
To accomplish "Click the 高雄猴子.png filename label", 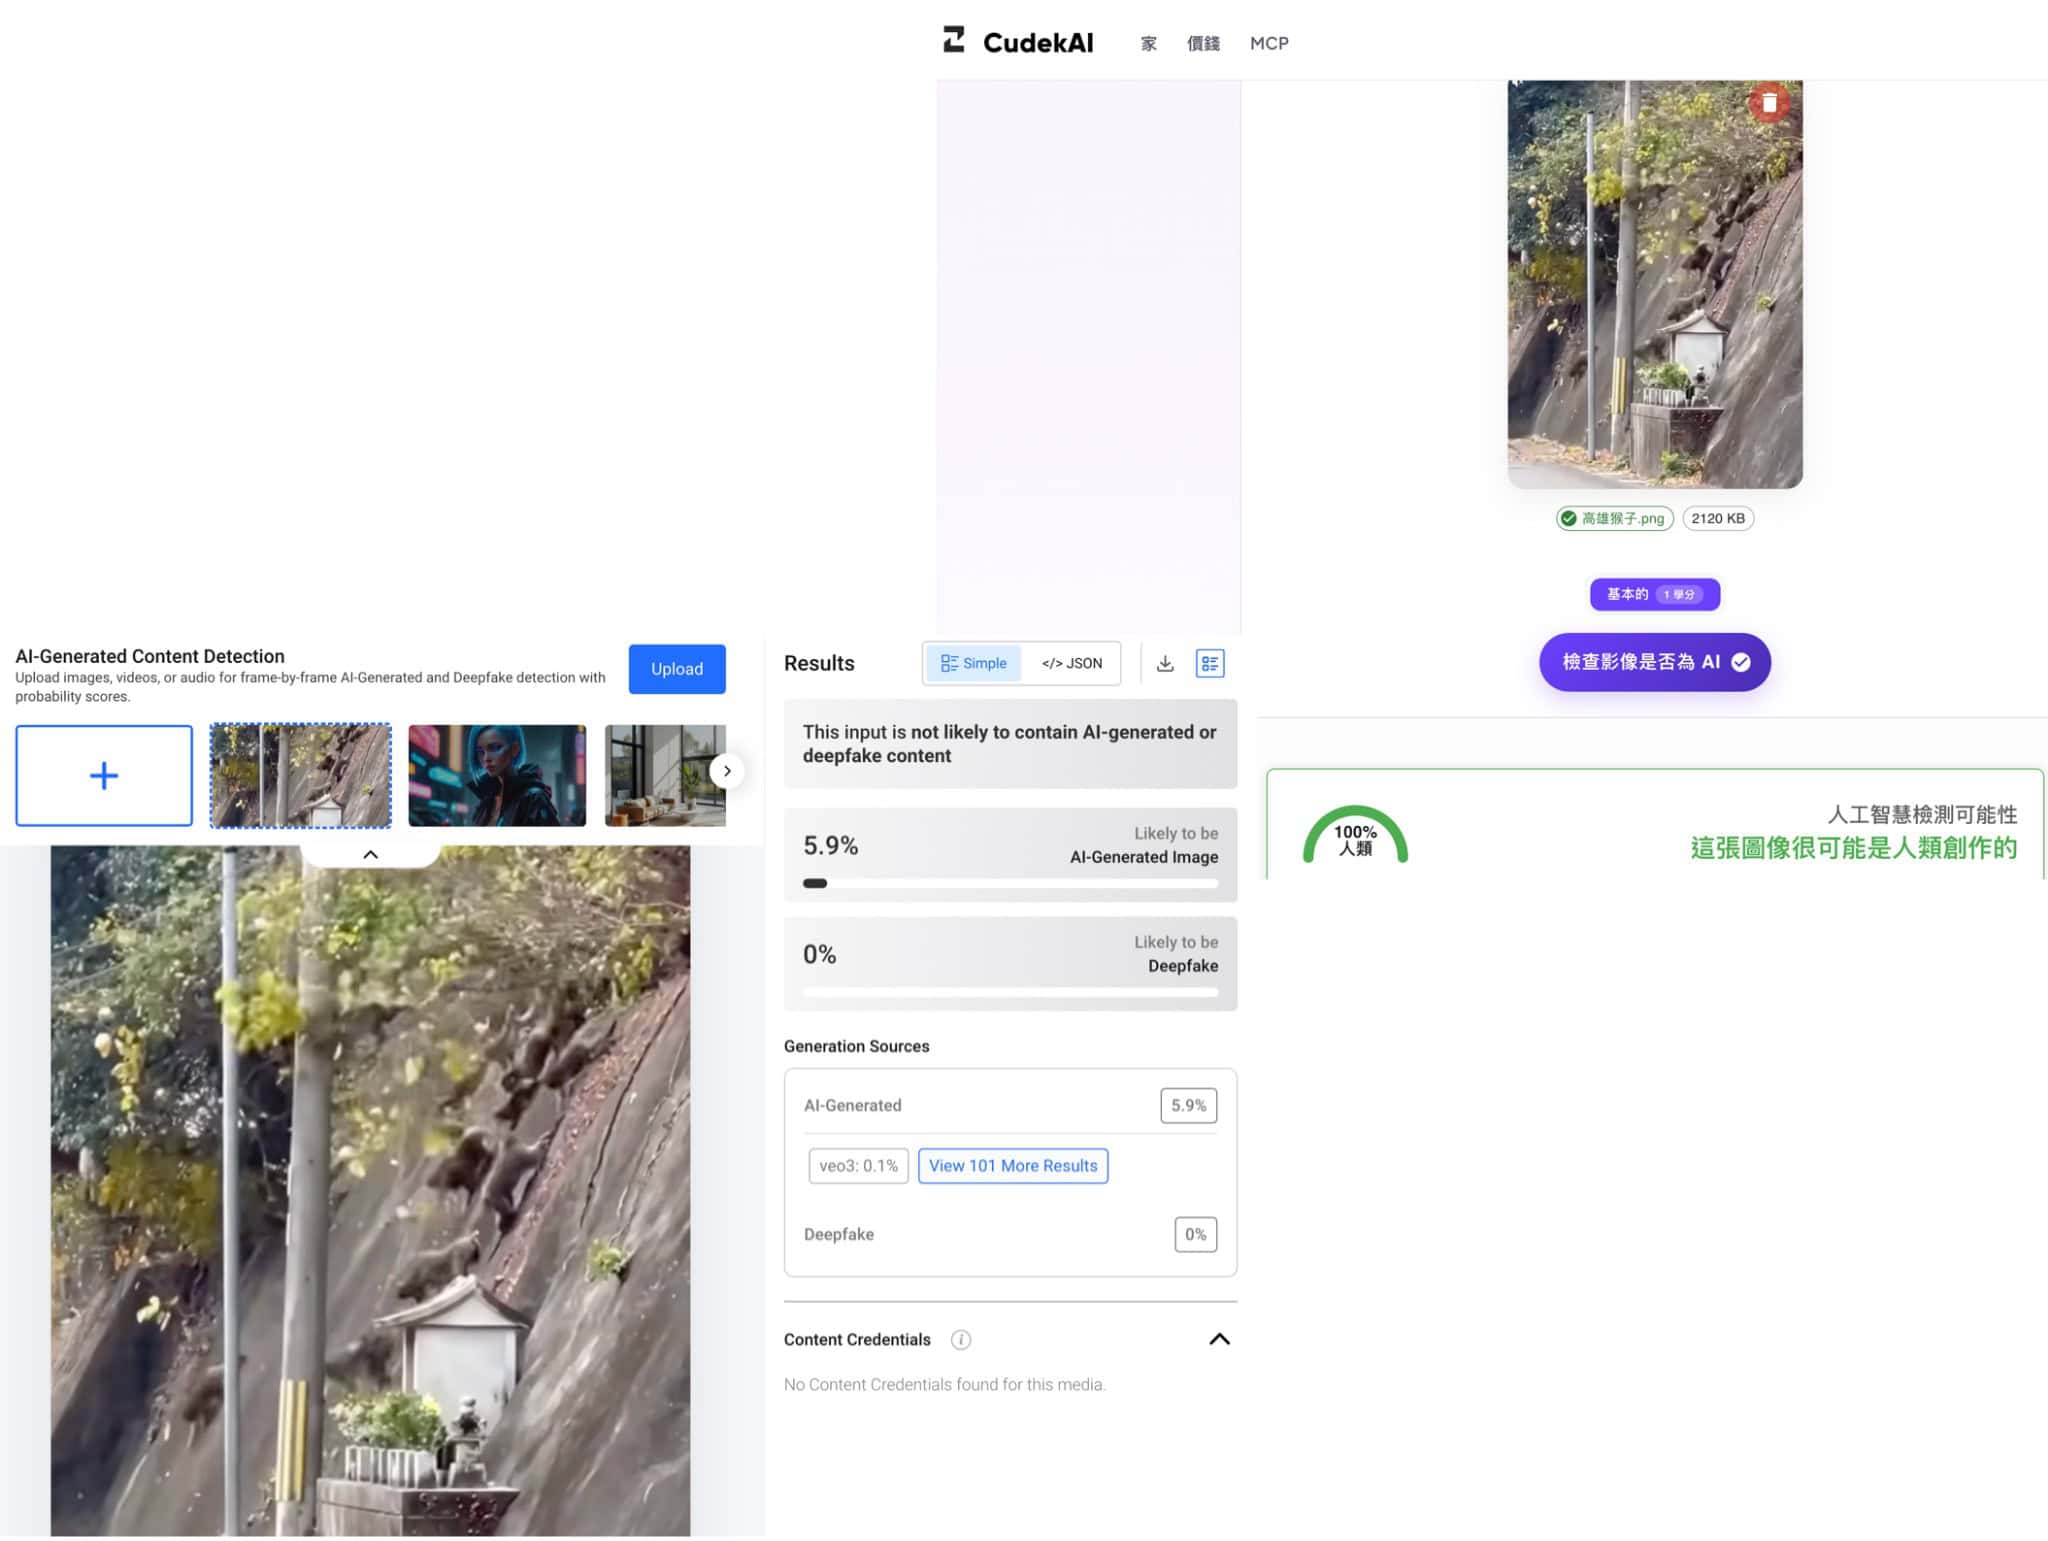I will pyautogui.click(x=1622, y=518).
